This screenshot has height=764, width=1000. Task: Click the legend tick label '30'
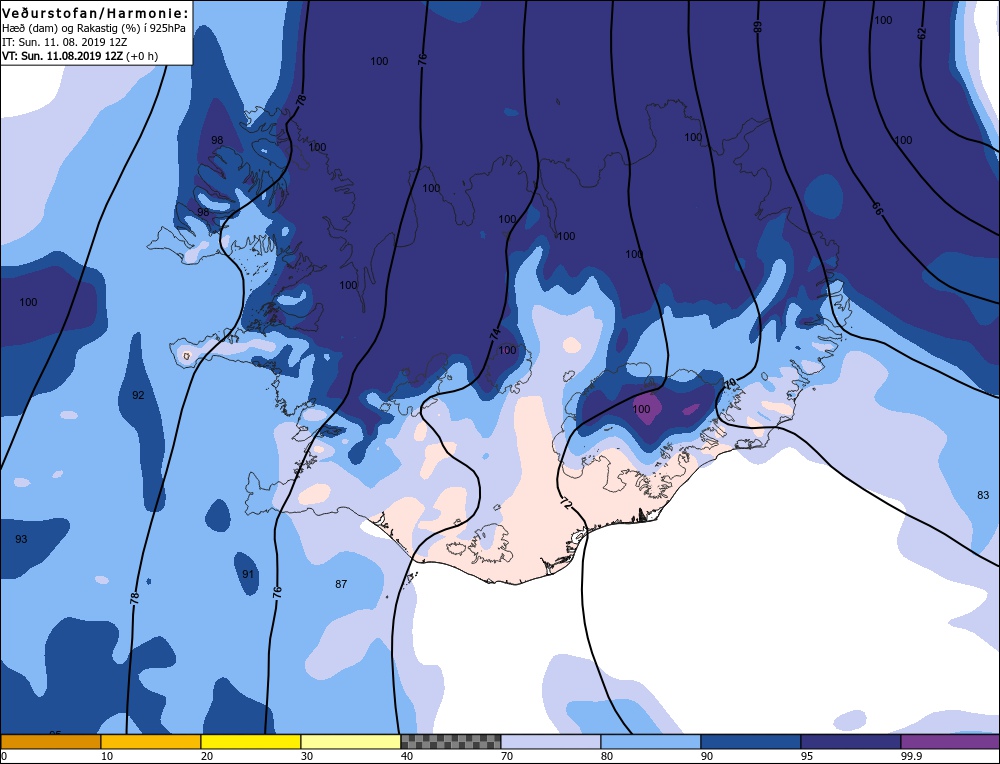[307, 756]
